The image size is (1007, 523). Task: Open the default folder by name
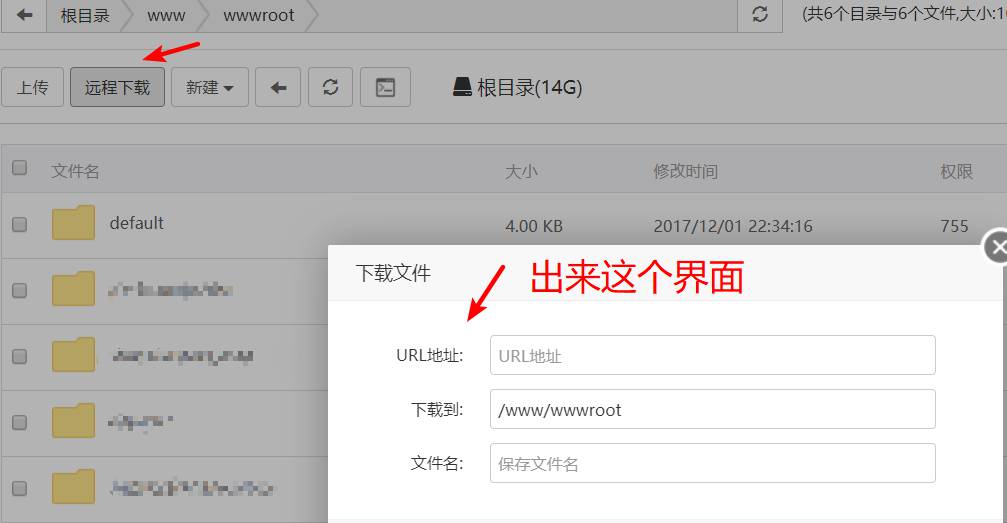(x=137, y=223)
